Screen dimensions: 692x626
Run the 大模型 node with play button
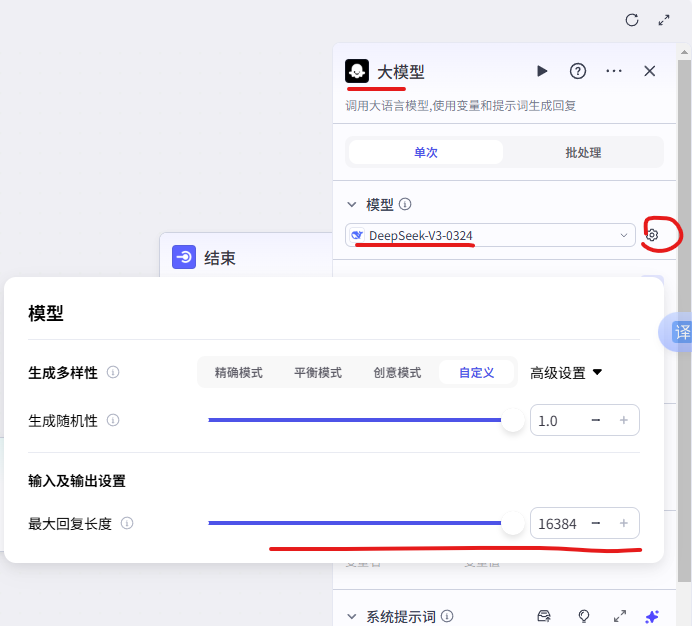point(542,71)
